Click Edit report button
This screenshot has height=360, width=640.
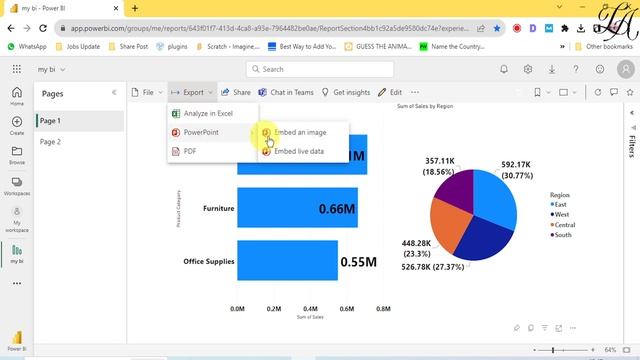tap(390, 92)
